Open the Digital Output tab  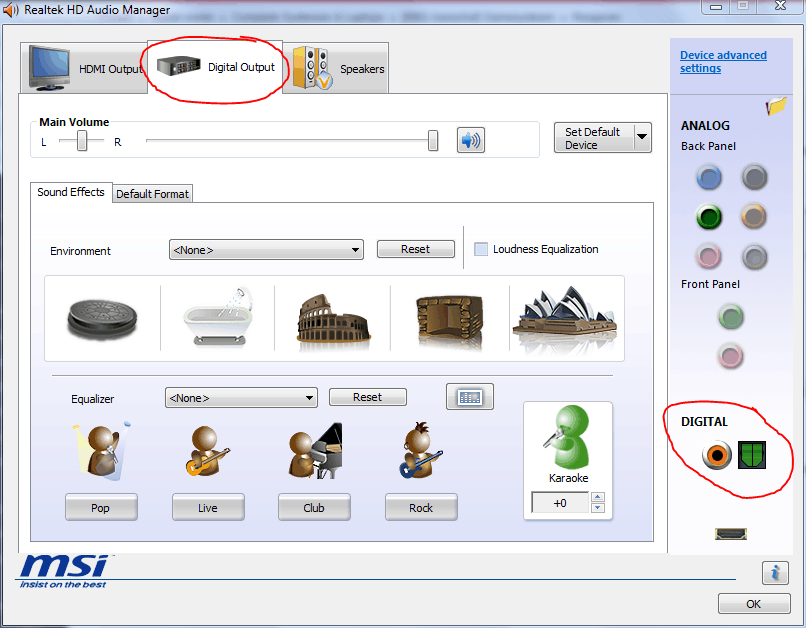click(x=215, y=67)
